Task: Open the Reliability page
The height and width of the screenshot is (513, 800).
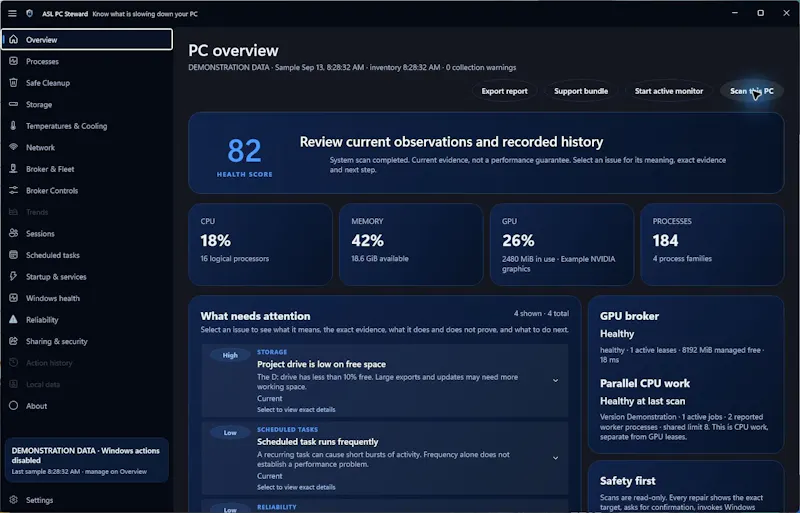Action: 87,320
